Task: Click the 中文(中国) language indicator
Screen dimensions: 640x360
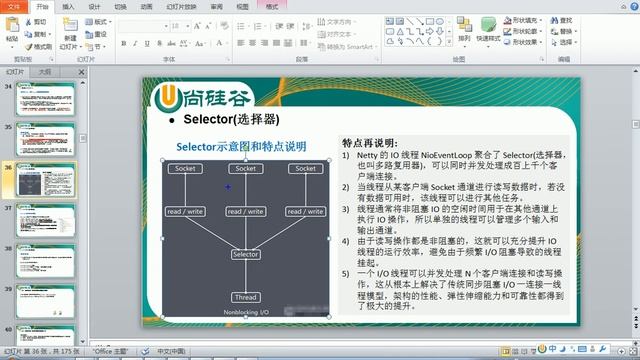Action: pyautogui.click(x=171, y=351)
